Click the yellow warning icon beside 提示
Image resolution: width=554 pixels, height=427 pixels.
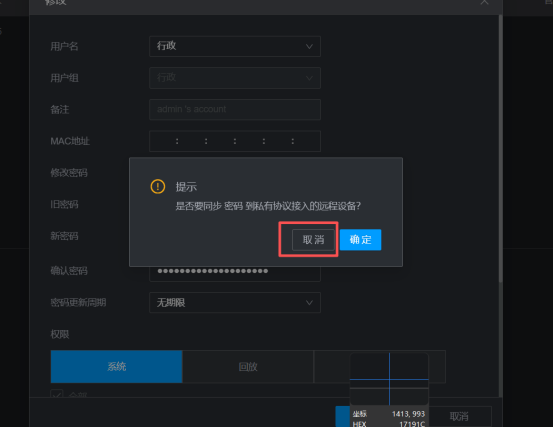tap(158, 186)
